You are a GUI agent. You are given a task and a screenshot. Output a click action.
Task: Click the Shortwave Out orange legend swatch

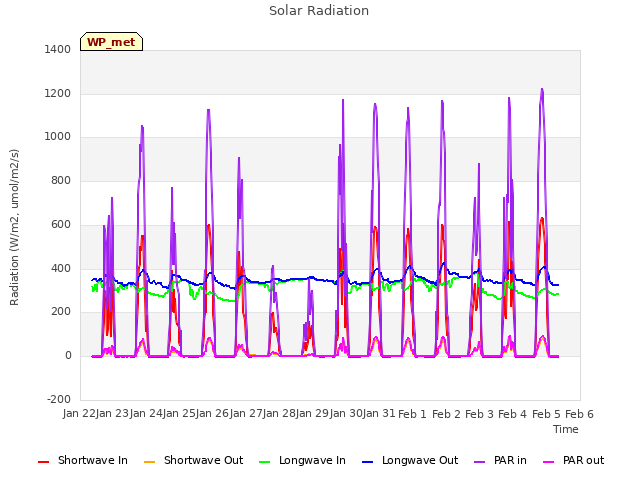tap(149, 462)
